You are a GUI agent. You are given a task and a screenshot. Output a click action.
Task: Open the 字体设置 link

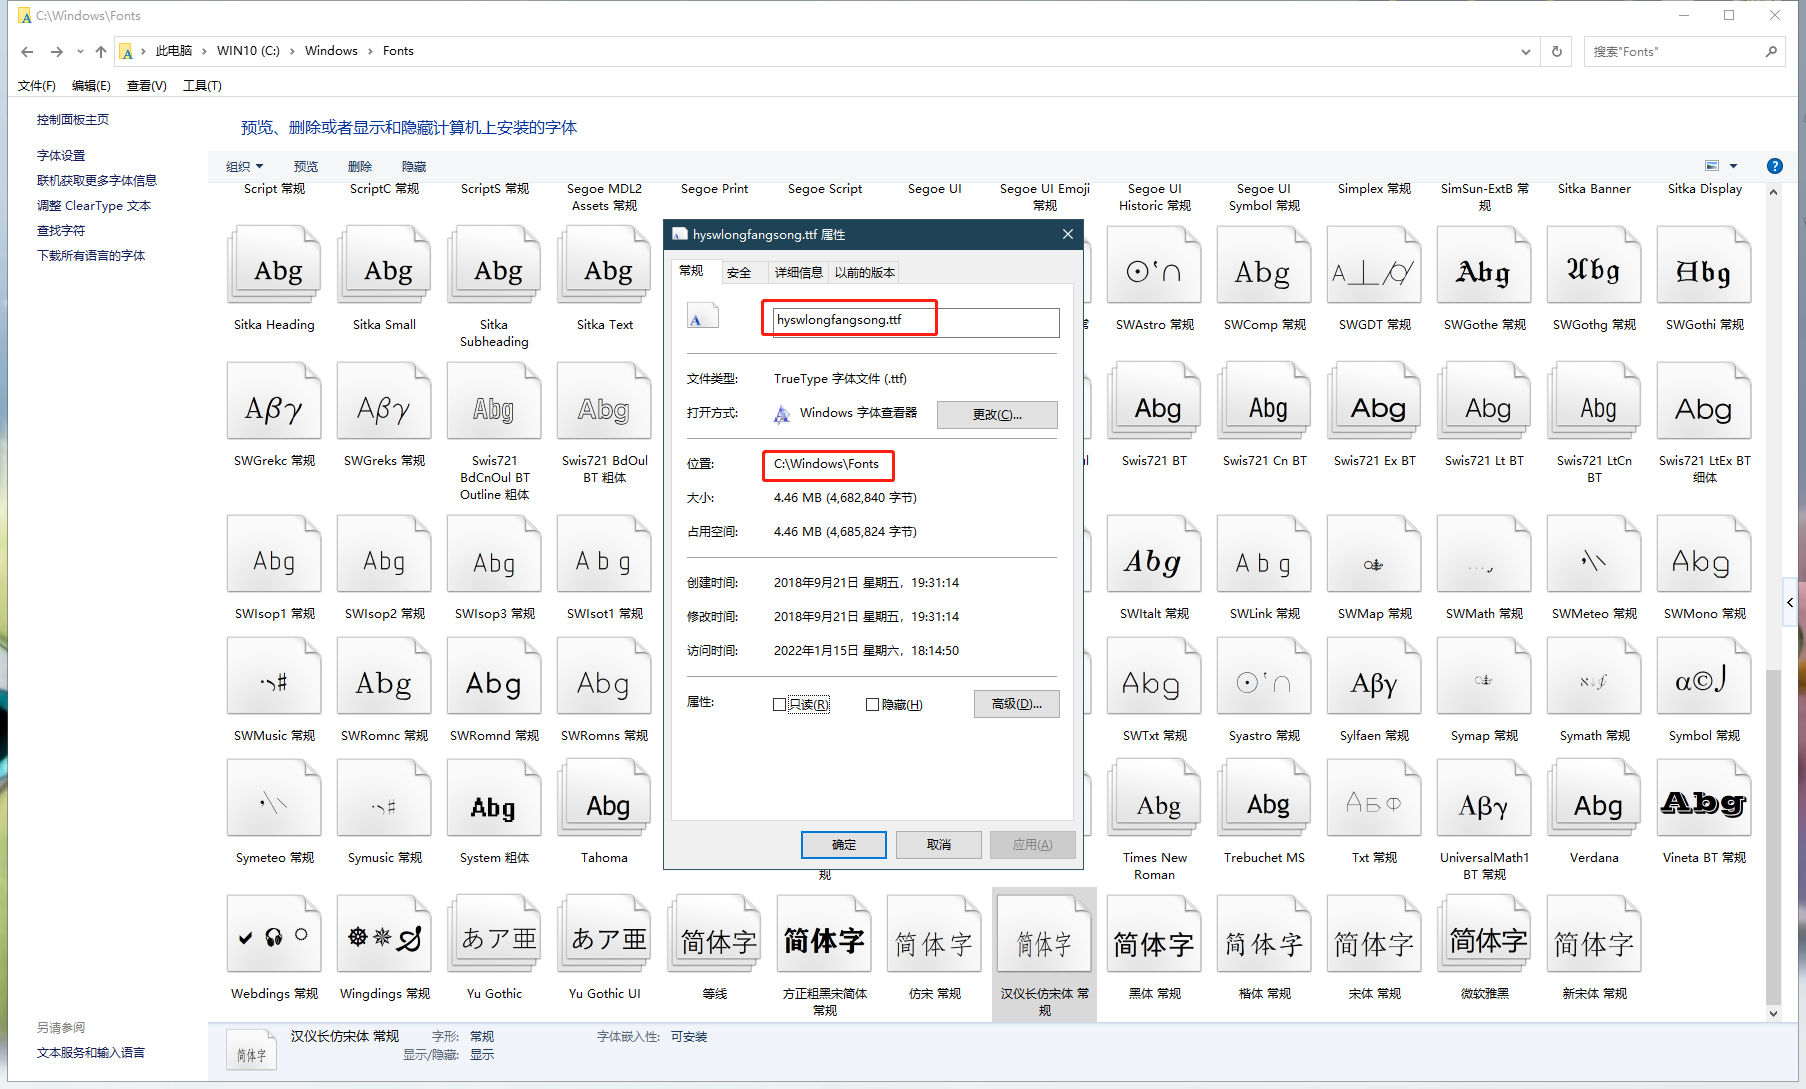(61, 155)
